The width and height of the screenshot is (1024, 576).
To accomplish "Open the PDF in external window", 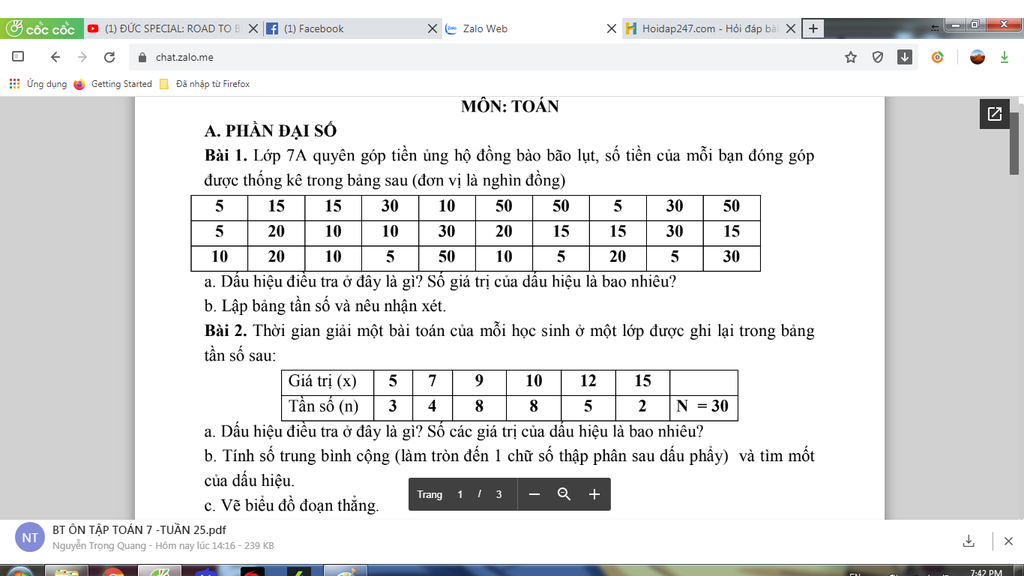I will click(x=994, y=114).
